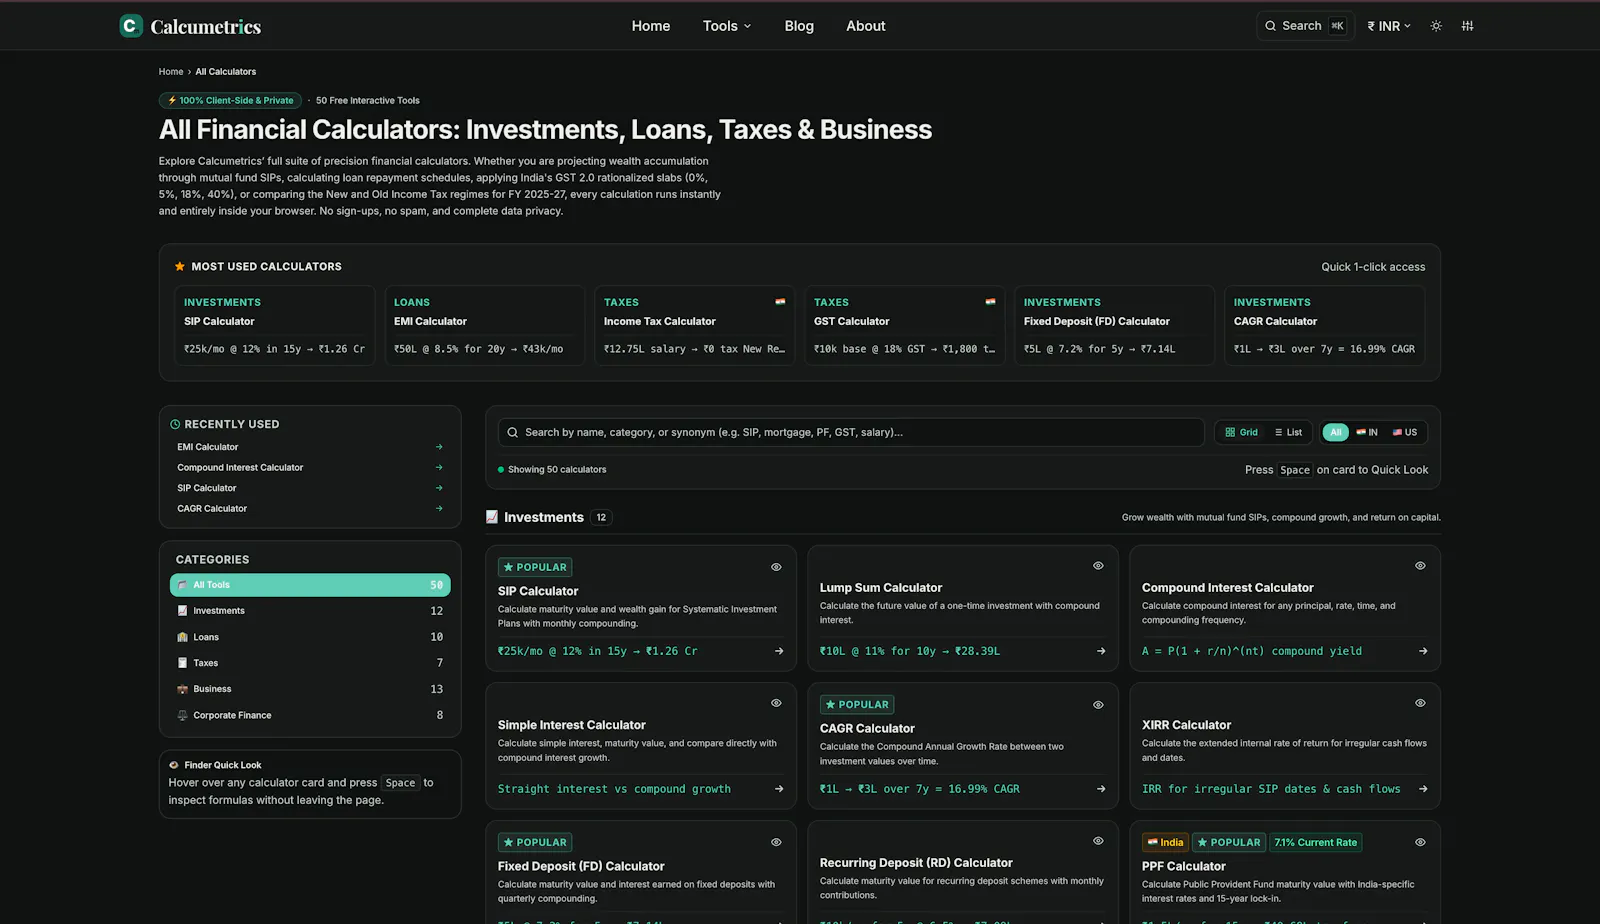Viewport: 1600px width, 924px height.
Task: Click Home breadcrumb link
Action: tap(171, 72)
